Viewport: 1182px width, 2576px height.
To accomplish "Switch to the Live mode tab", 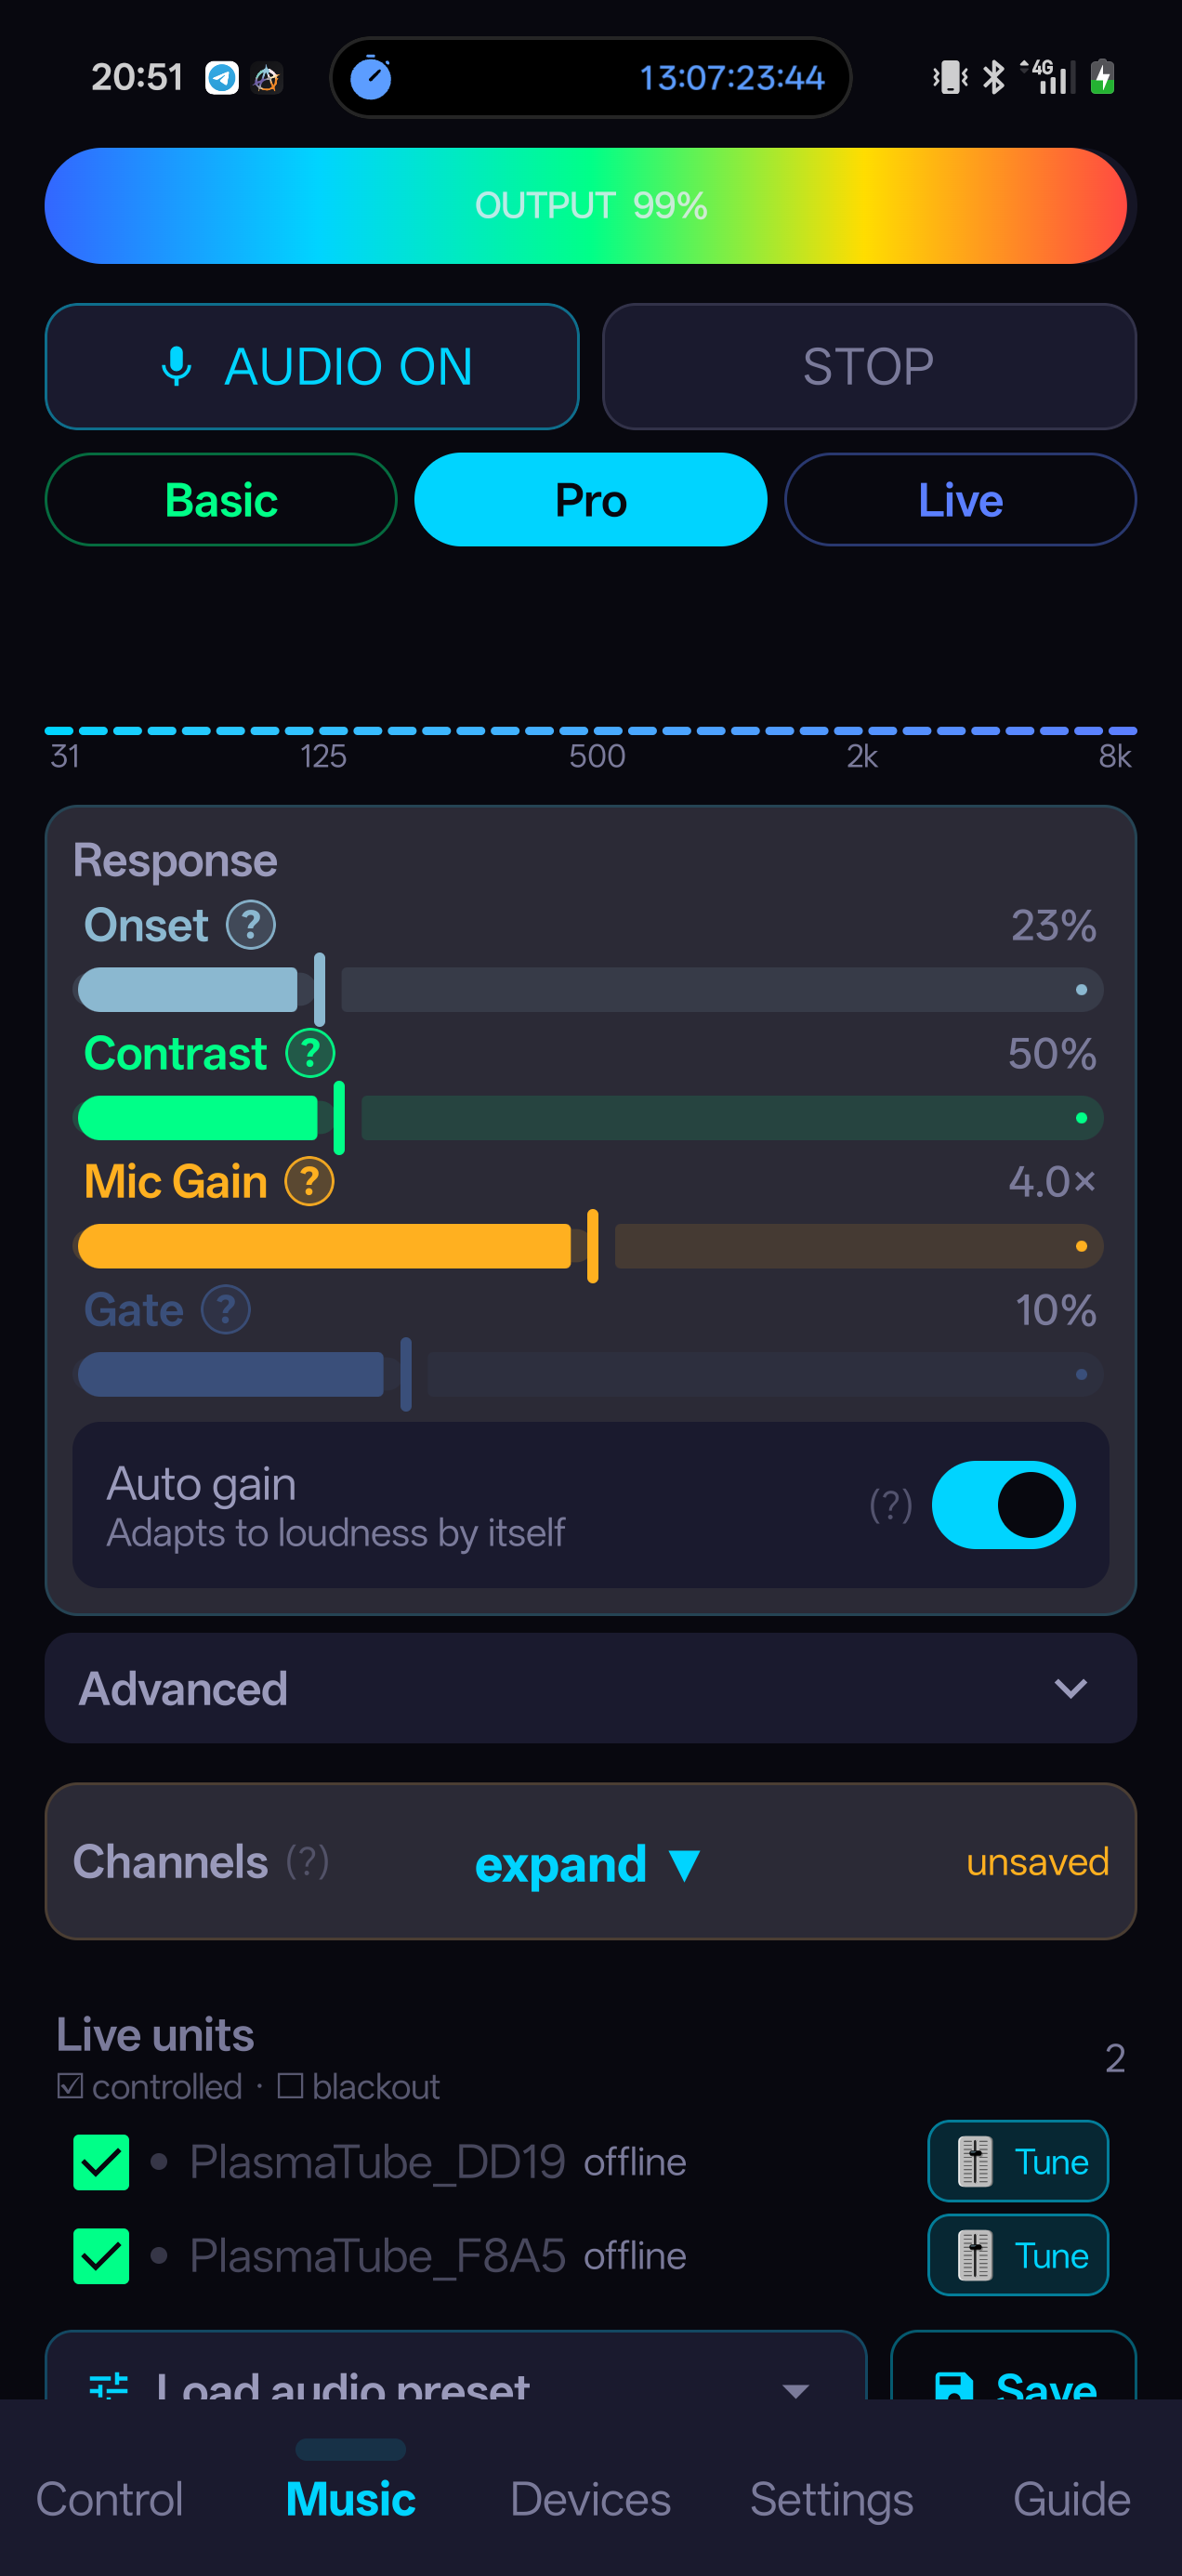I will pyautogui.click(x=960, y=500).
